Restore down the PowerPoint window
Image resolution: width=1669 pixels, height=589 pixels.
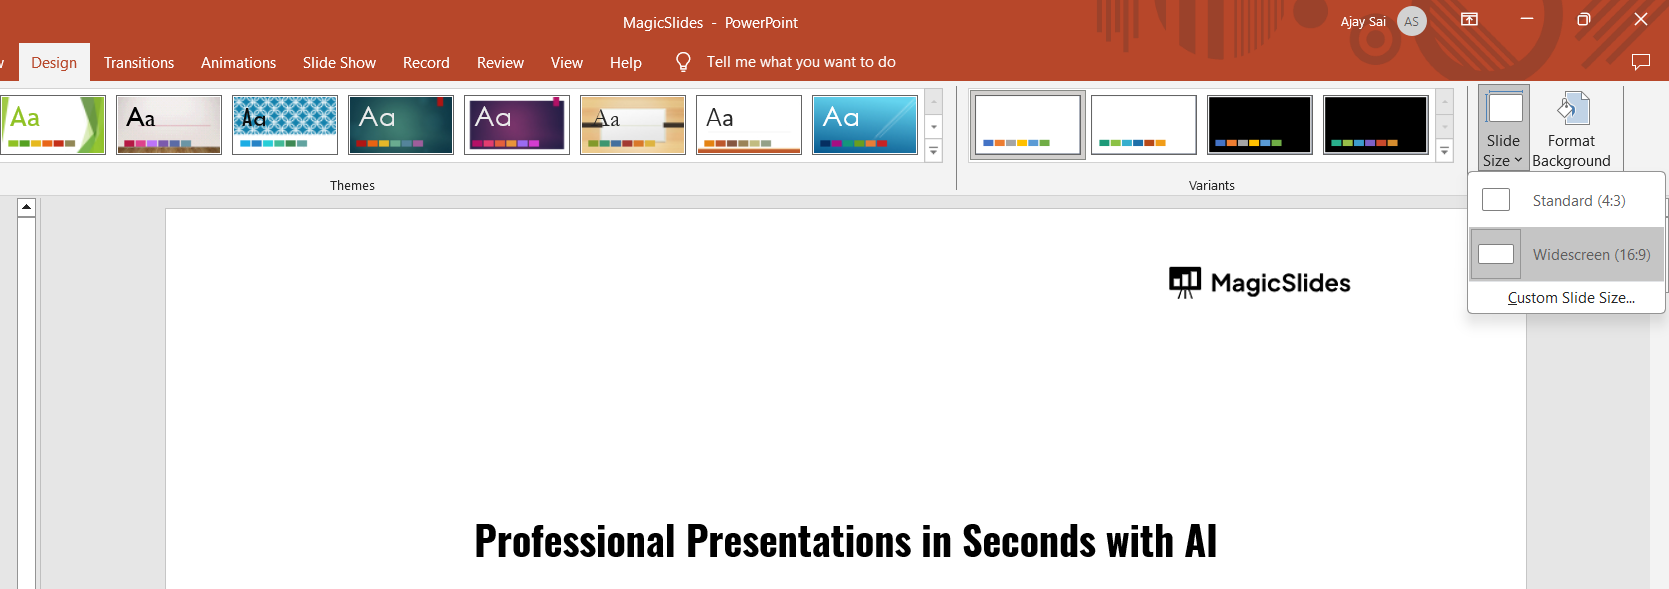click(x=1584, y=20)
